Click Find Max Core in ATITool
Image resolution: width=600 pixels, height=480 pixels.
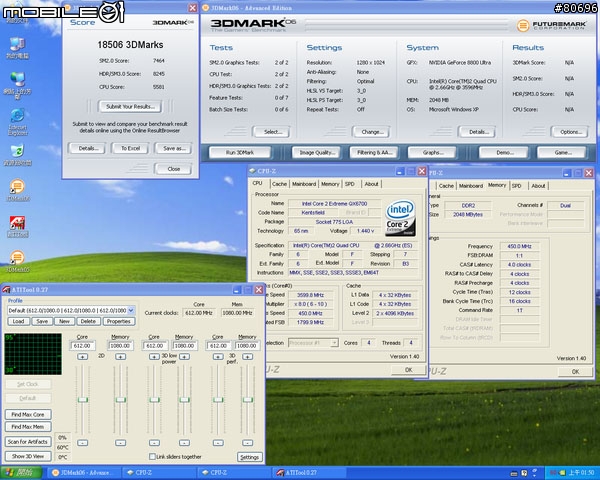click(x=28, y=414)
